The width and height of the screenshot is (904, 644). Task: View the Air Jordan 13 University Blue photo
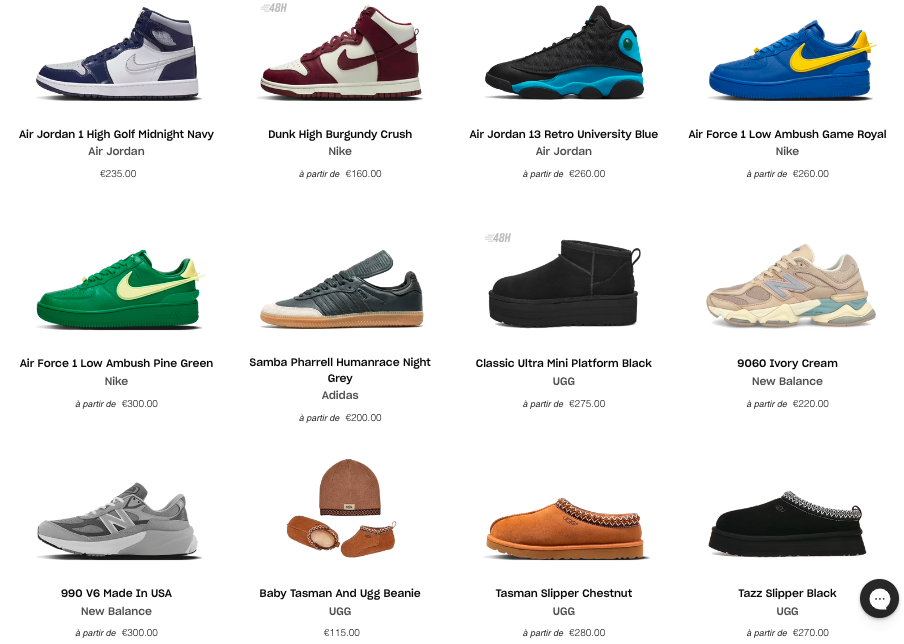coord(564,53)
